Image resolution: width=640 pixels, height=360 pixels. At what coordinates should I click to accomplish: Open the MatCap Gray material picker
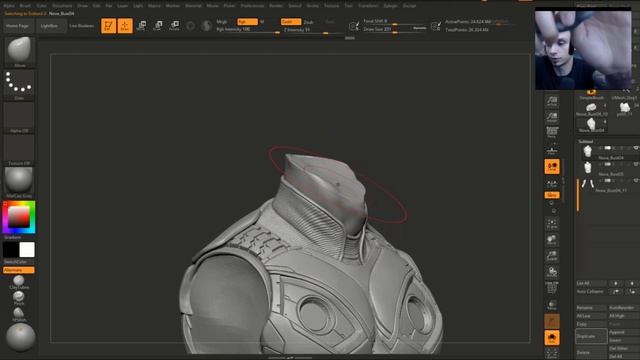[x=19, y=182]
